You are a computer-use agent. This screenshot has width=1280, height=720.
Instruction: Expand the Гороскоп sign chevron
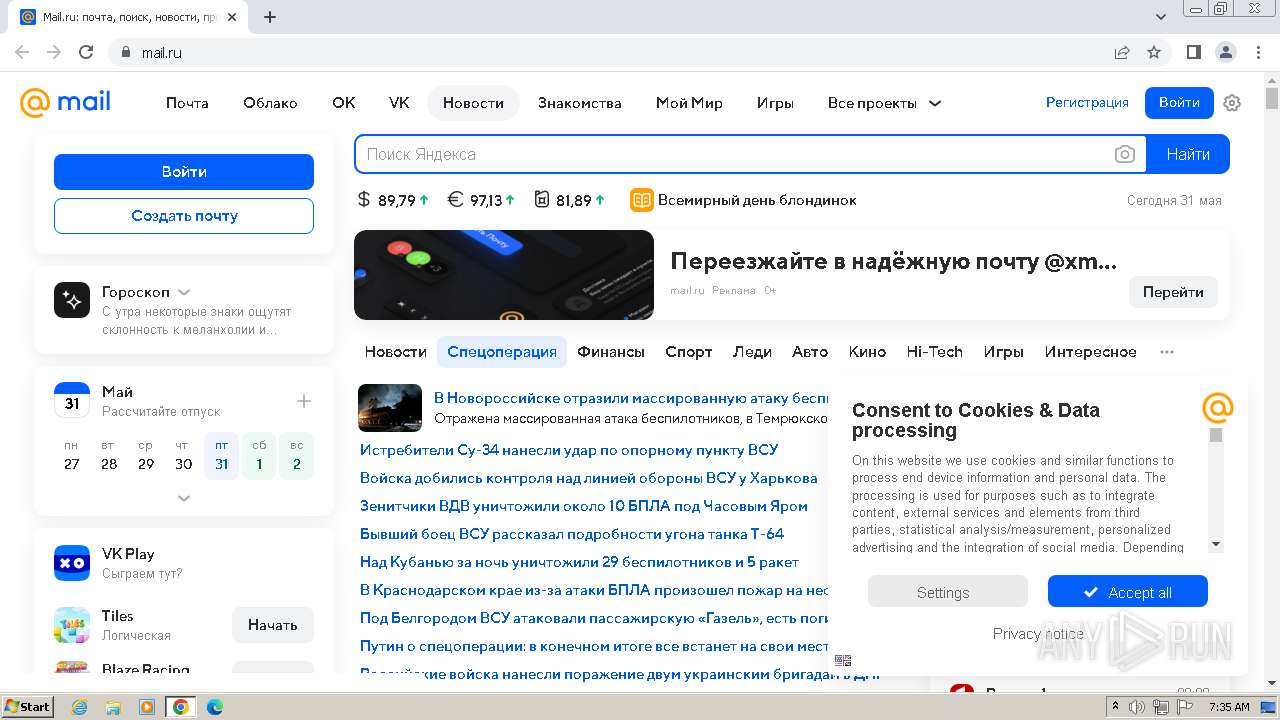point(184,292)
